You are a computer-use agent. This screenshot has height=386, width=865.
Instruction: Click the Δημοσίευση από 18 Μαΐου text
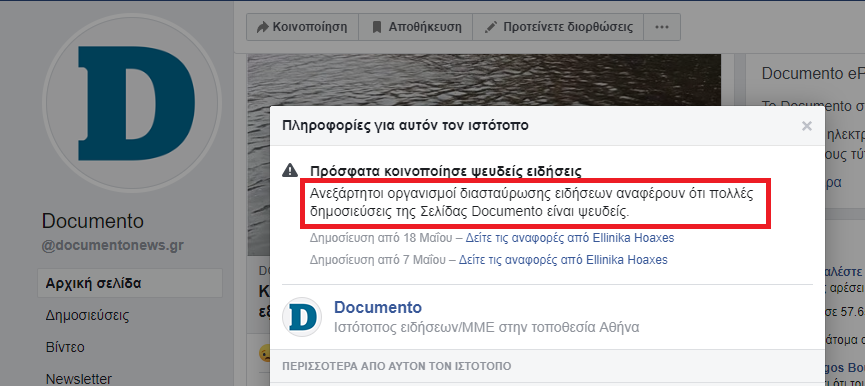click(381, 238)
